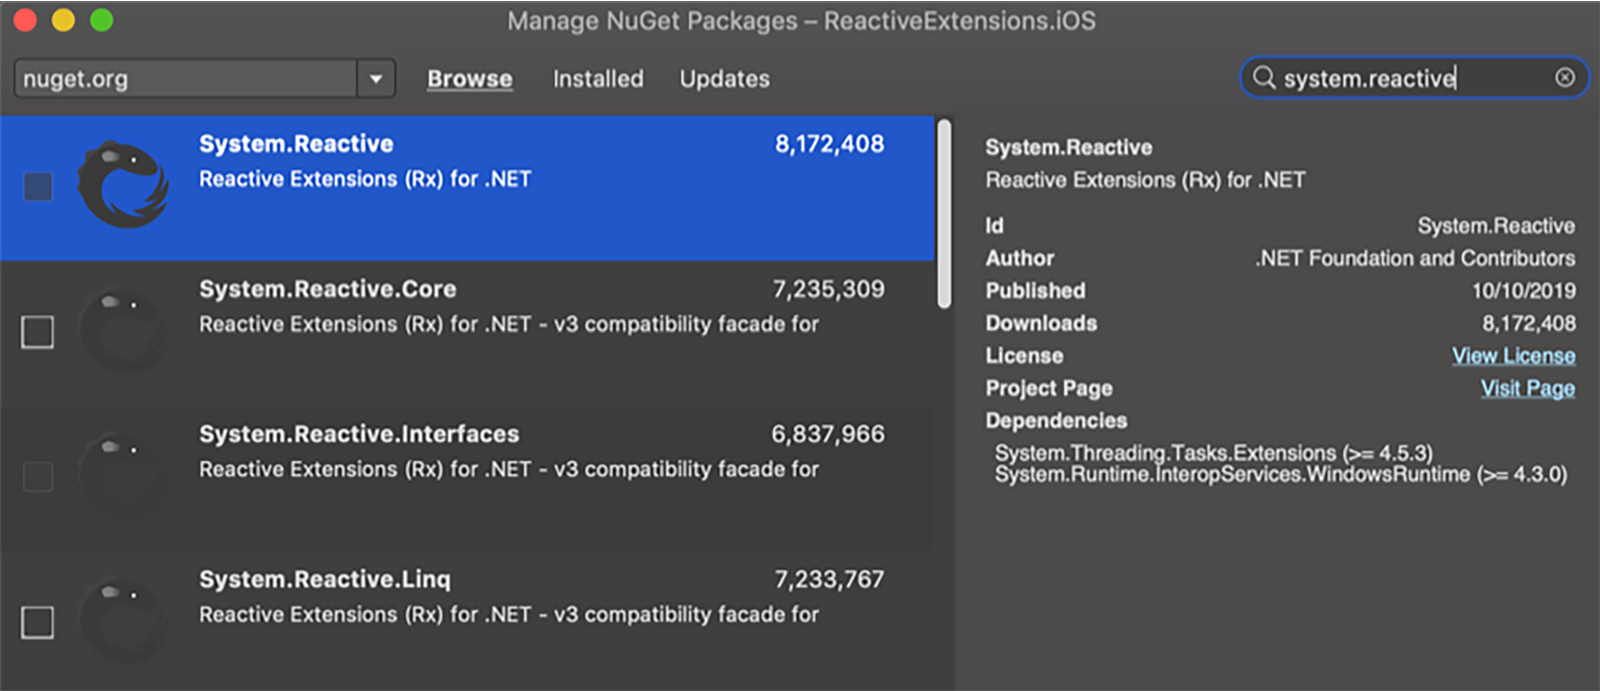Screen dimensions: 1600x691
Task: Click the nuget.org source combo box
Action: coord(185,79)
